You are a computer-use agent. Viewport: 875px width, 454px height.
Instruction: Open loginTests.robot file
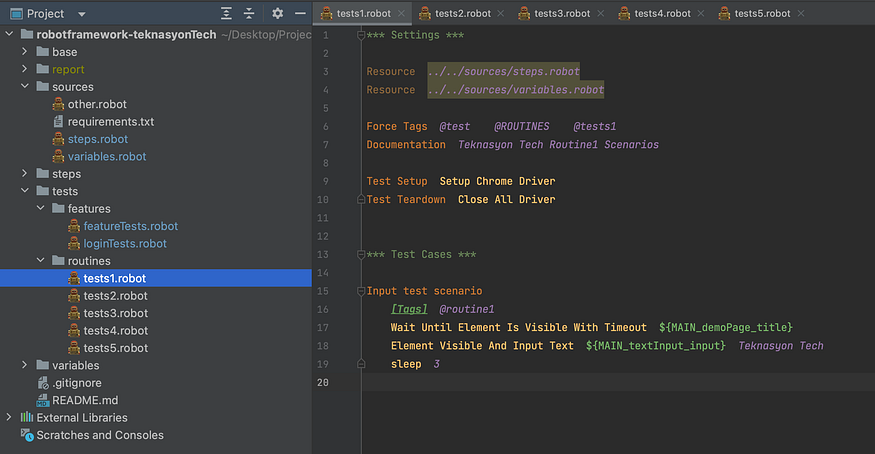pyautogui.click(x=125, y=244)
